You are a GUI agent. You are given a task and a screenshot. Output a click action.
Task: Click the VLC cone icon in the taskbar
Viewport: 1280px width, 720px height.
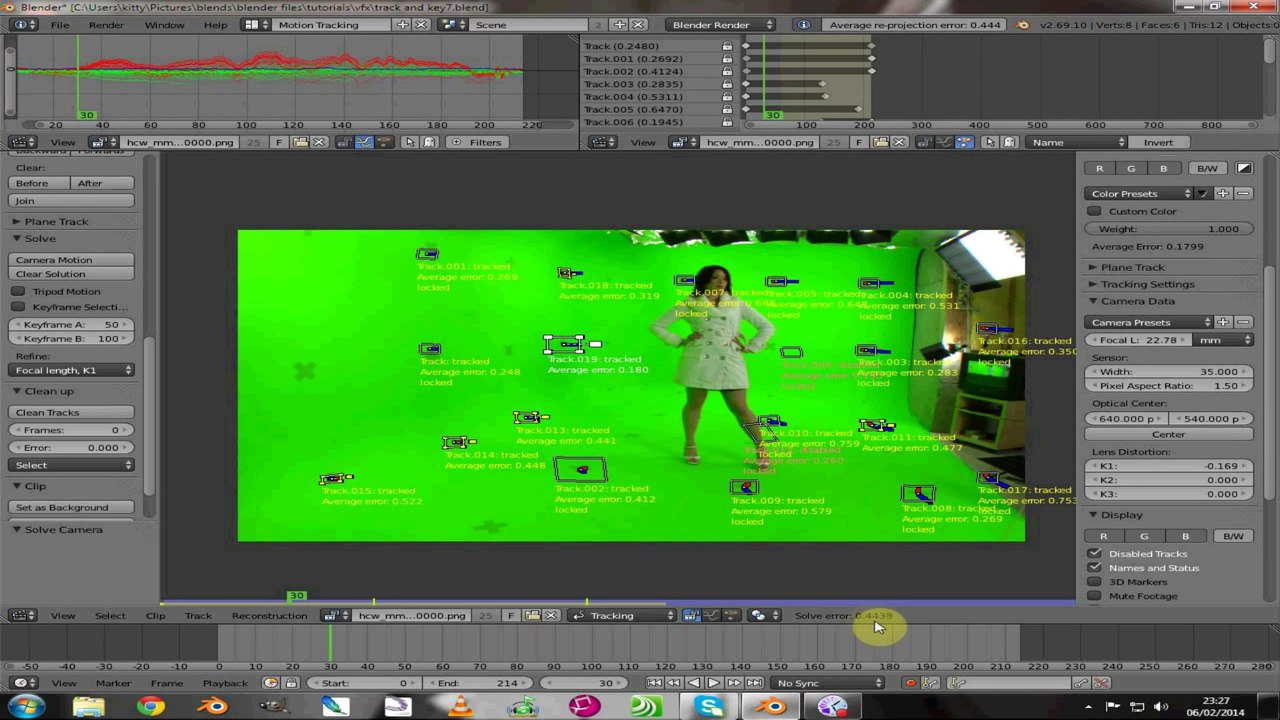click(x=461, y=707)
